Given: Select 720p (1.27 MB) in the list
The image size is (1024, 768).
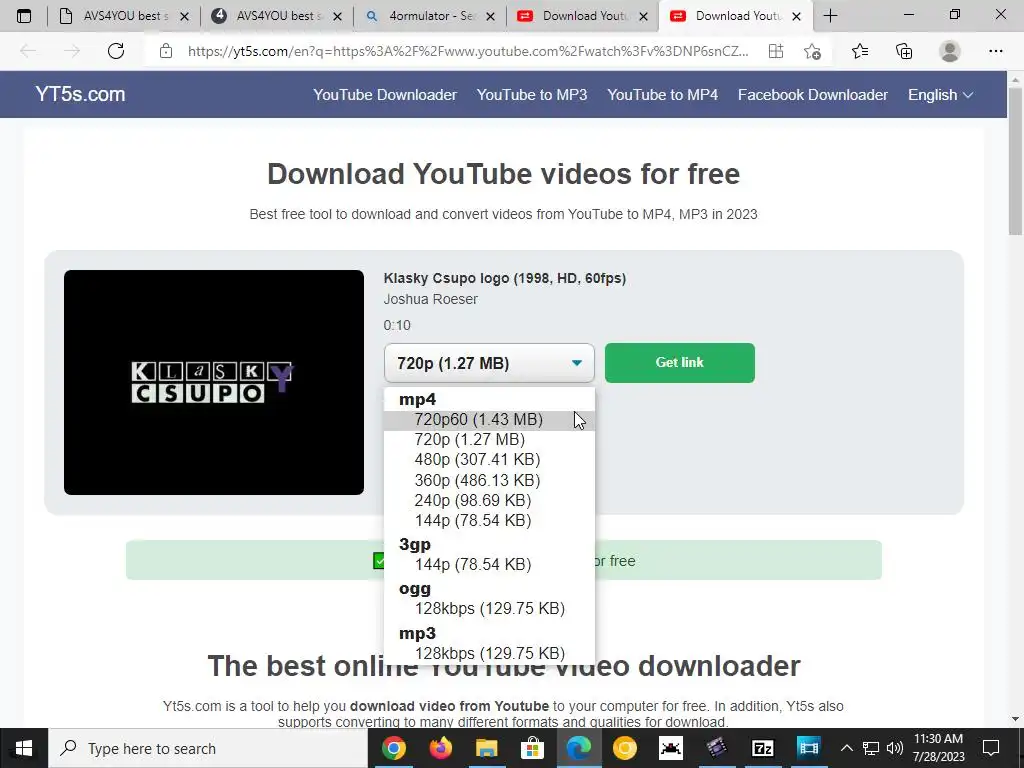Looking at the screenshot, I should point(489,440).
